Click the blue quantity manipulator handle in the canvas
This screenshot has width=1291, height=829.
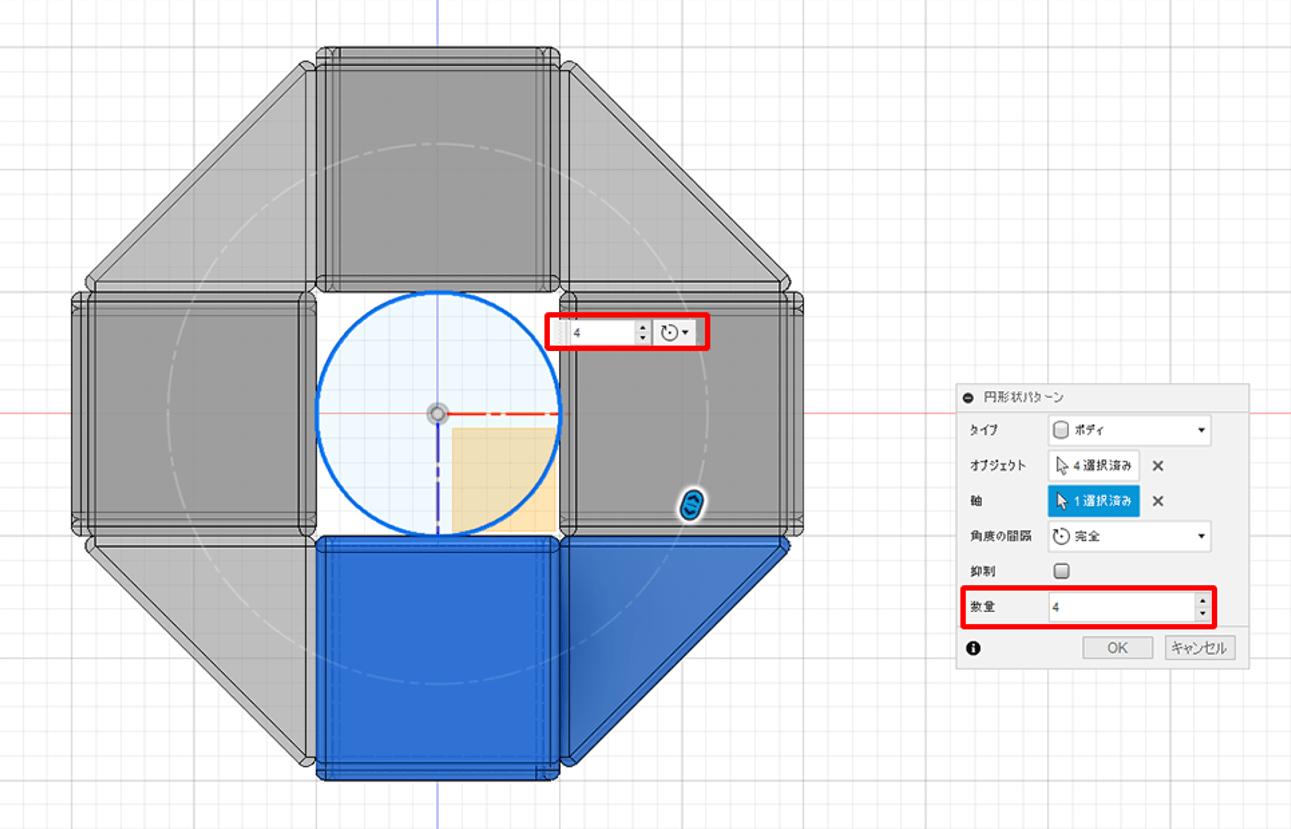click(x=691, y=505)
